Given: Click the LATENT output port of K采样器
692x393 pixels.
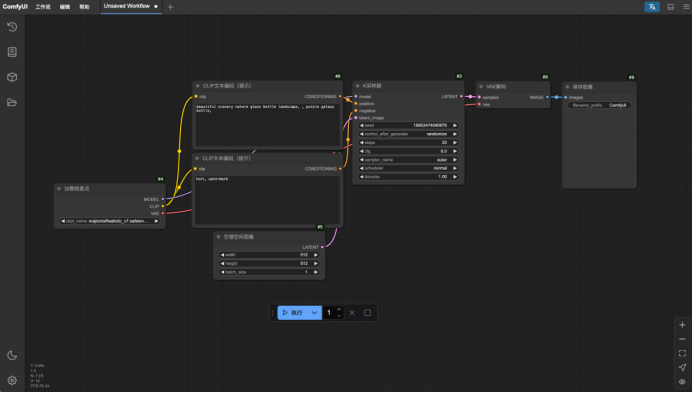Looking at the screenshot, I should [462, 96].
